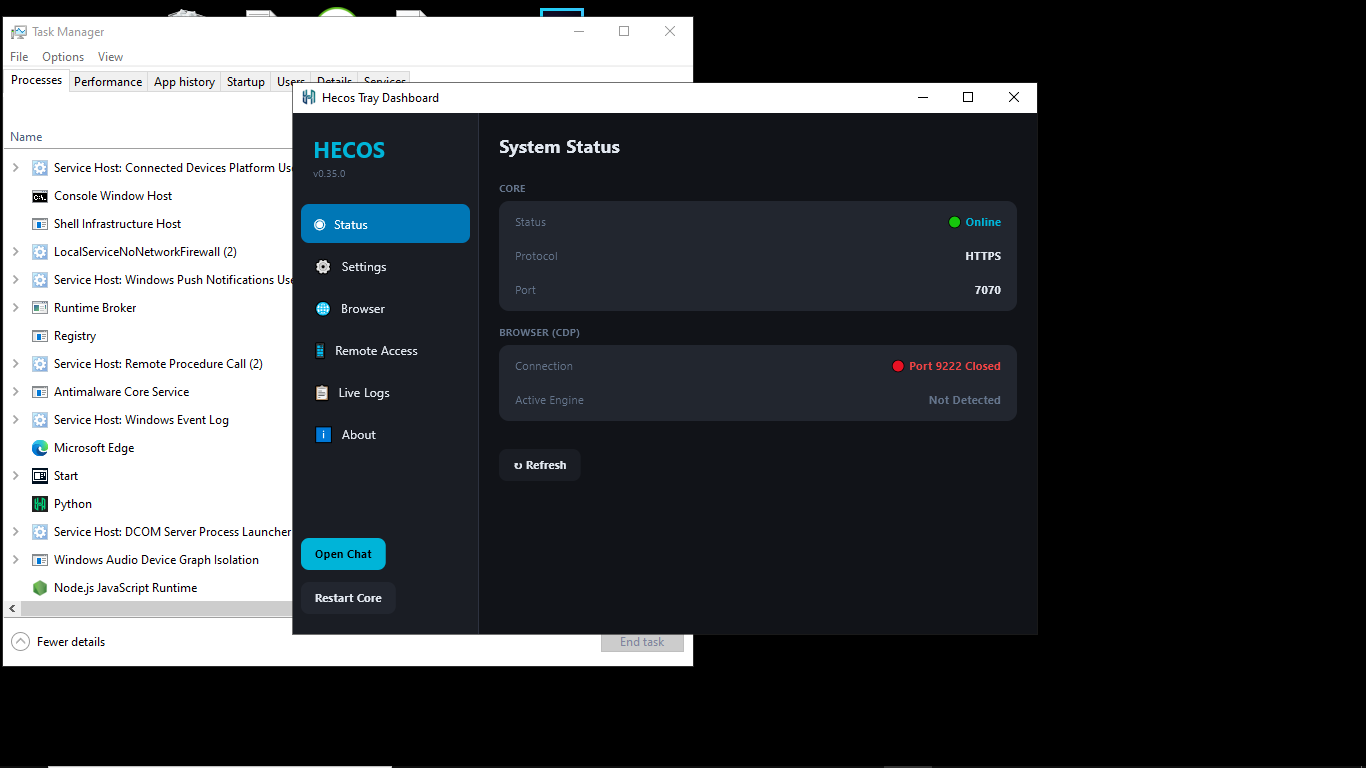The image size is (1366, 768).
Task: Click the port value 7070
Action: [988, 290]
